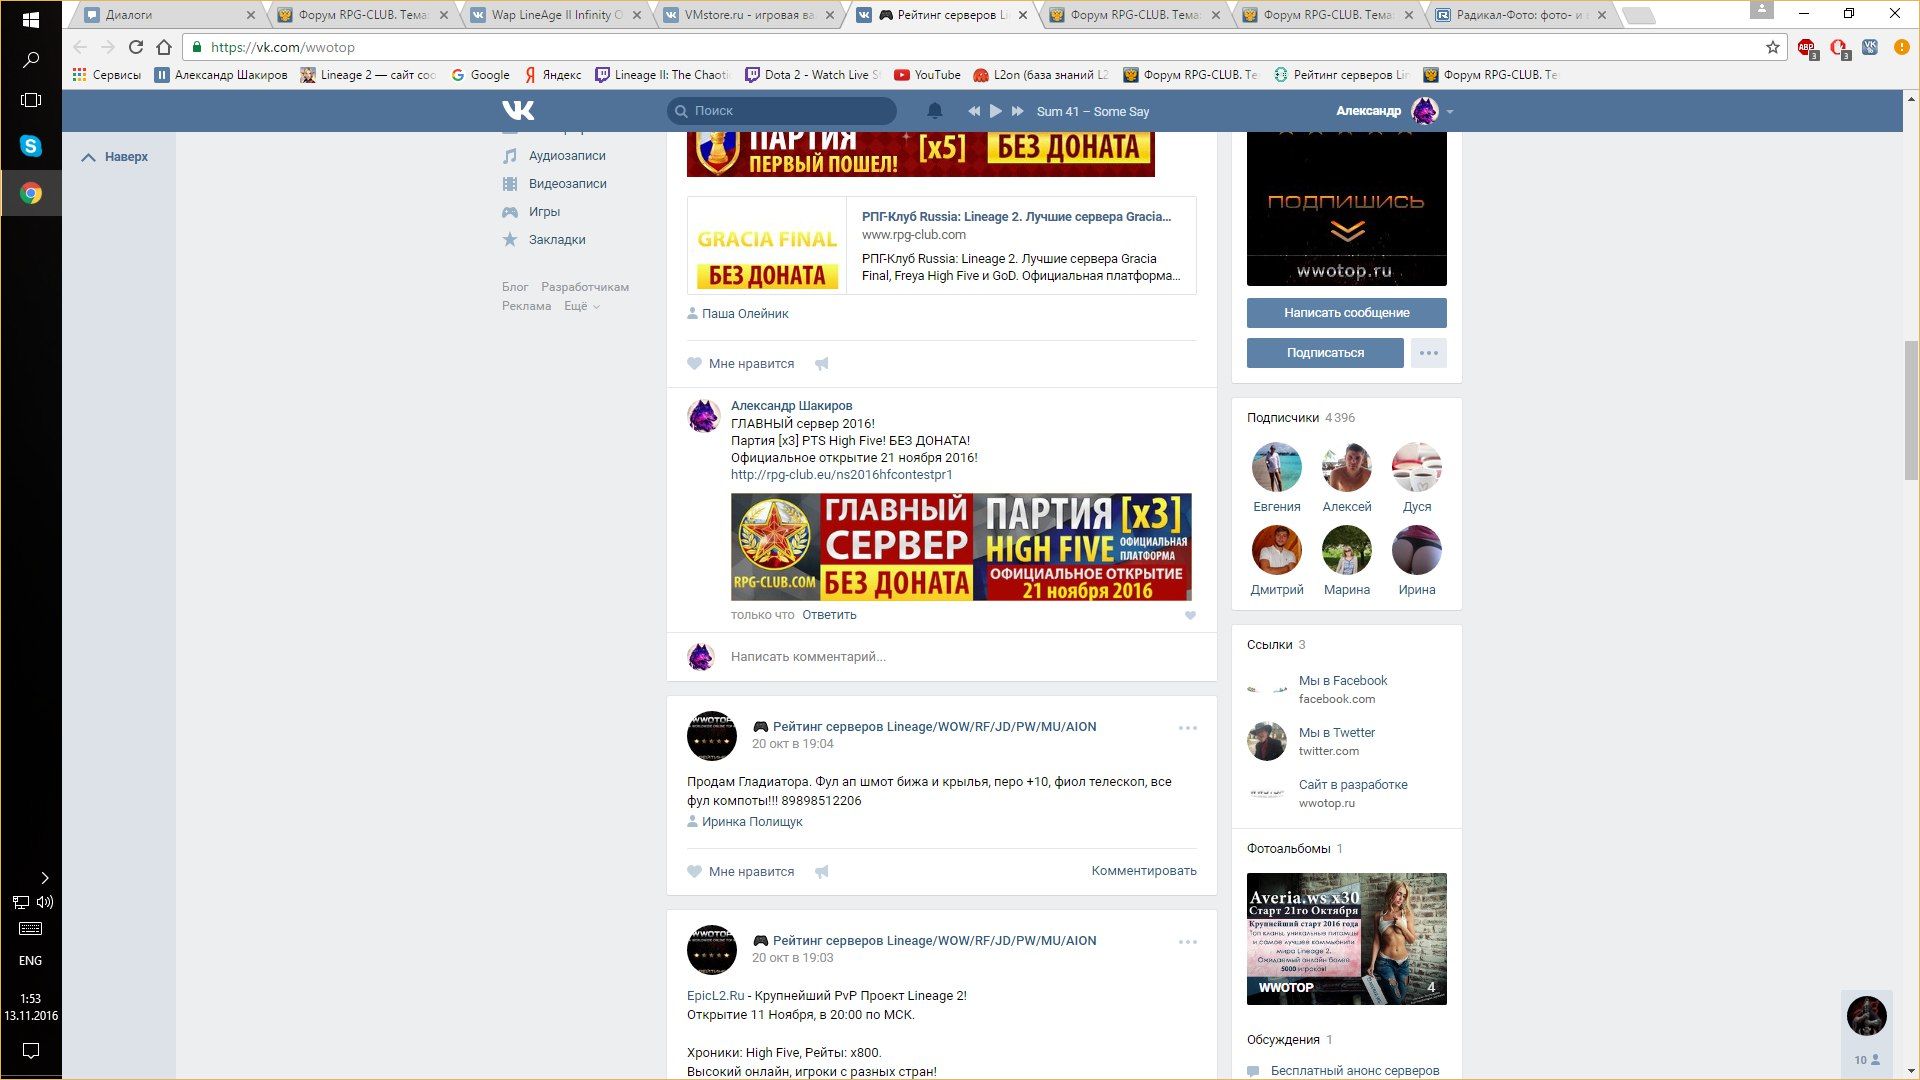Open the notifications bell
Viewport: 1920px width, 1080px height.
coord(934,111)
